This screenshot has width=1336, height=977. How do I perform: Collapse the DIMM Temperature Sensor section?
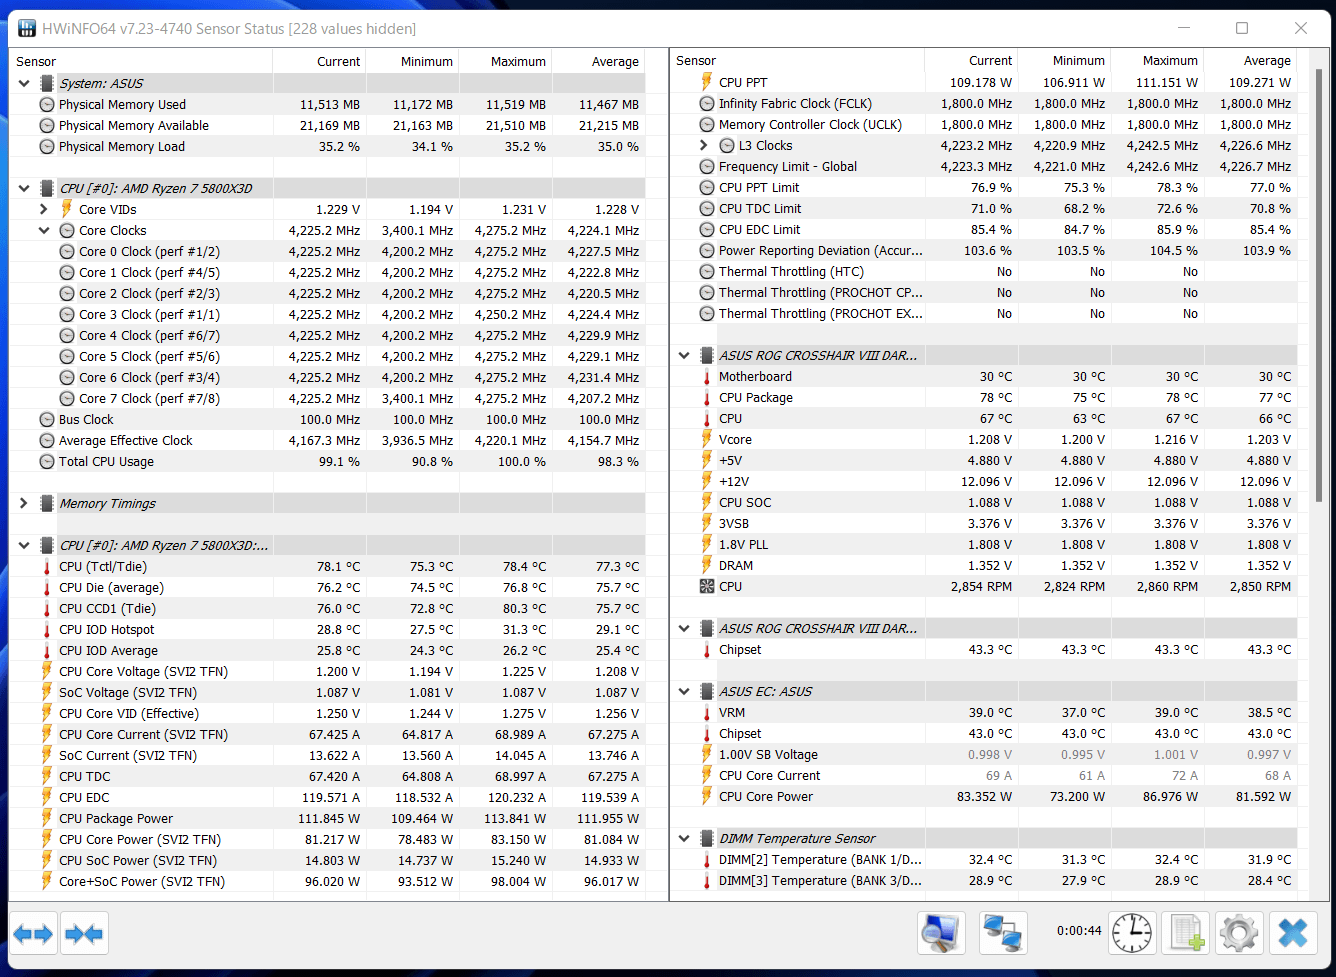coord(684,838)
